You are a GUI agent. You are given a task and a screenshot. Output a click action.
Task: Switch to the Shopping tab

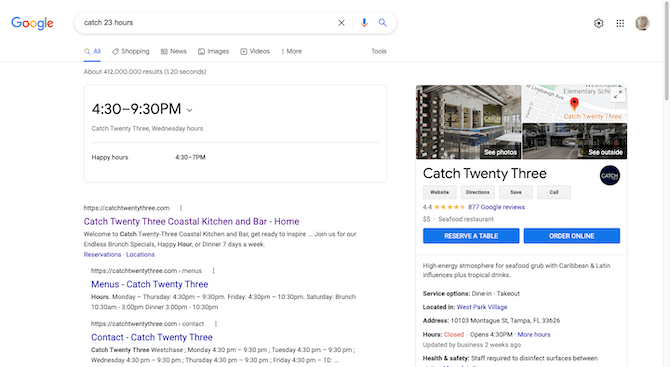pos(131,51)
